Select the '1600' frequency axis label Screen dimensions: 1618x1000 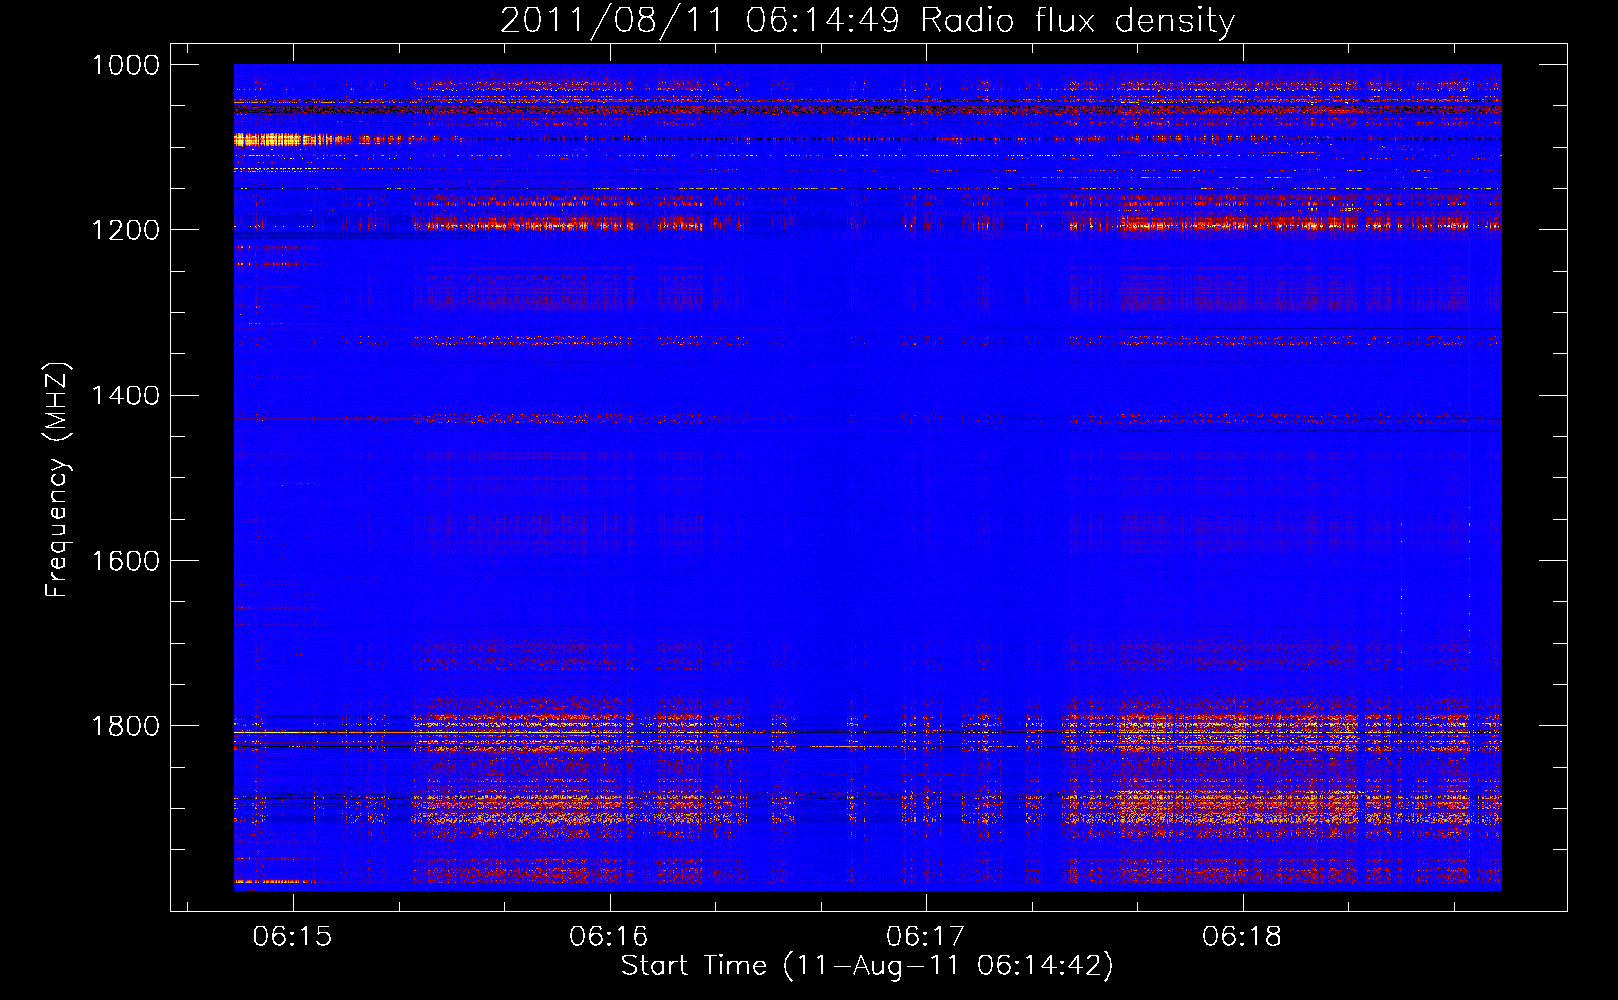(126, 560)
